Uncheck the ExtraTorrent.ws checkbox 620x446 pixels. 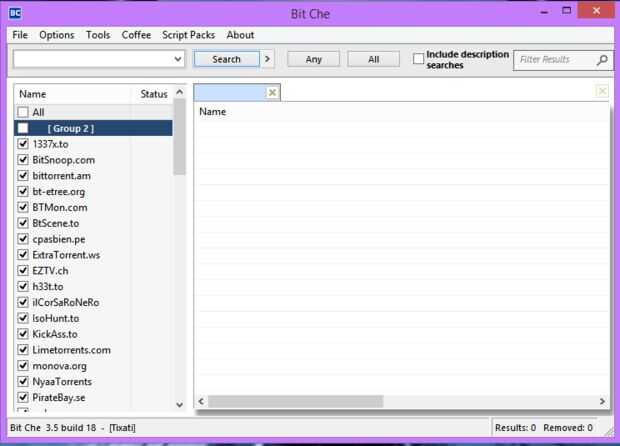(23, 255)
